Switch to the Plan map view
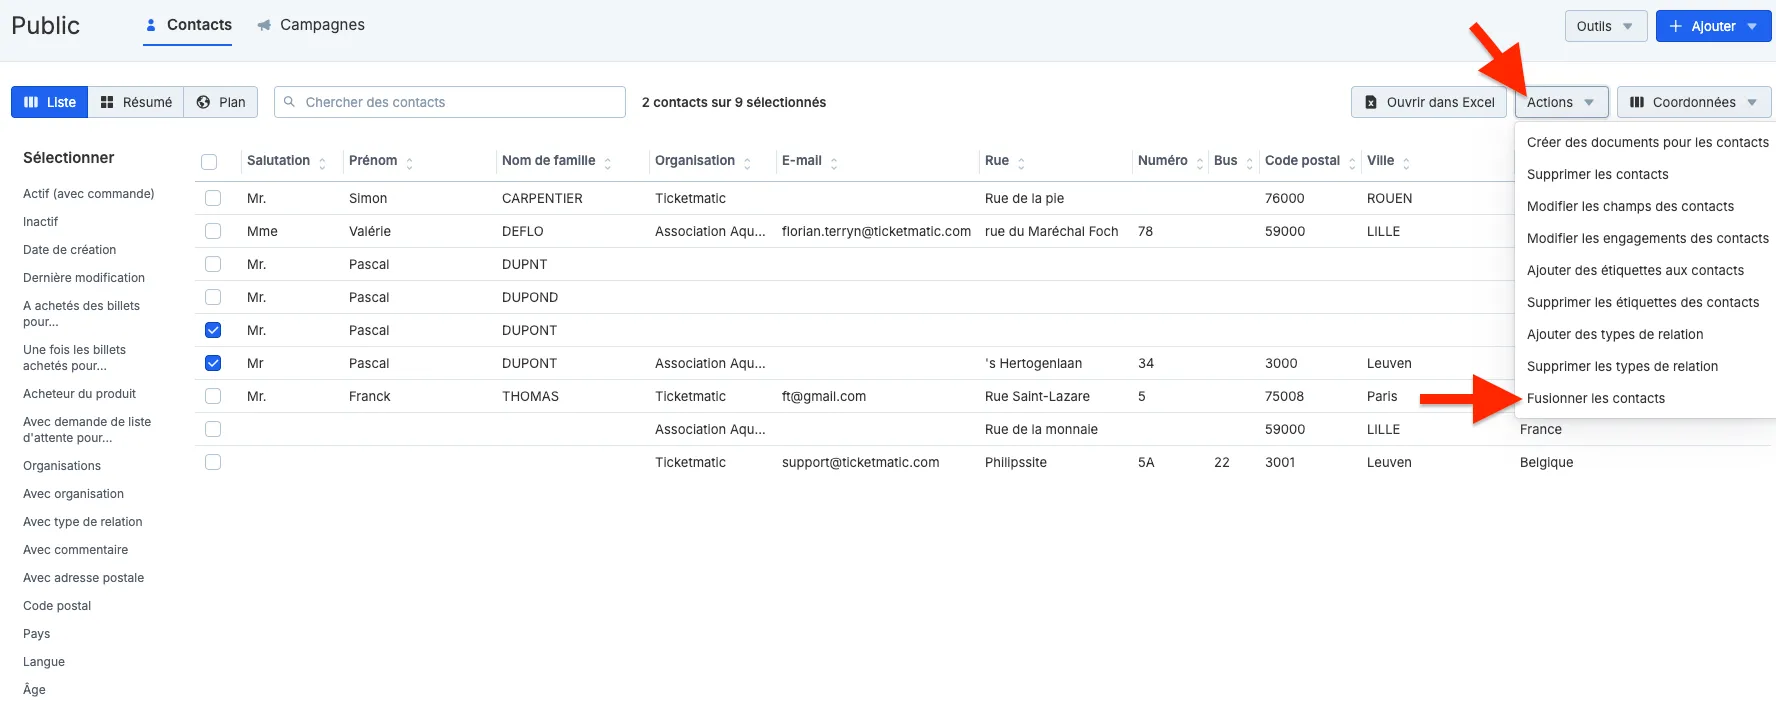 (x=221, y=102)
